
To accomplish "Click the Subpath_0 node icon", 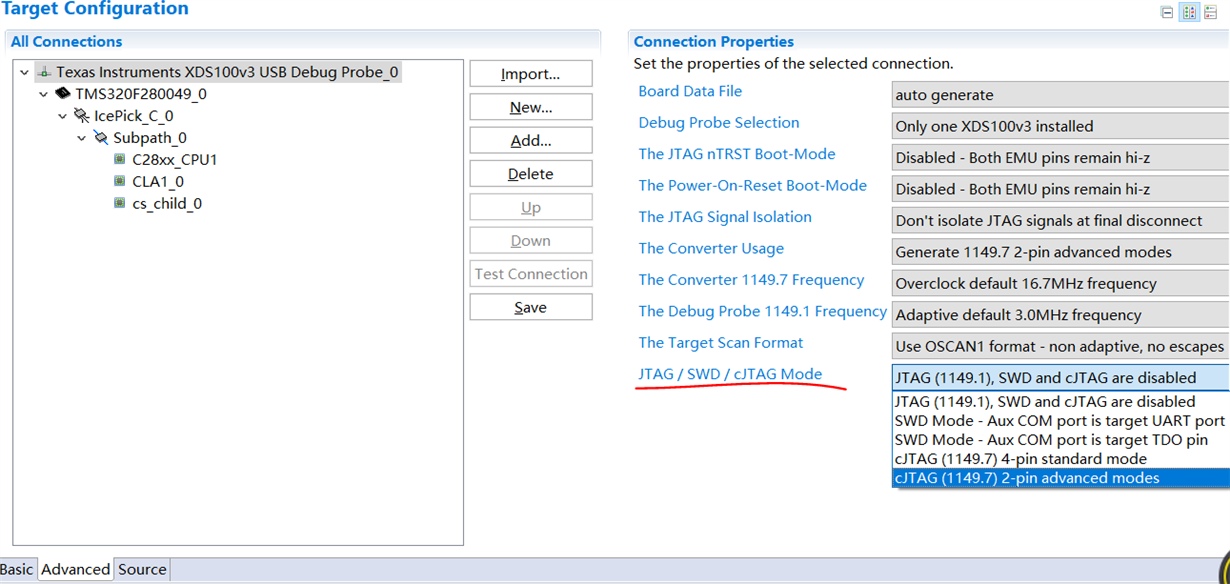I will [100, 138].
